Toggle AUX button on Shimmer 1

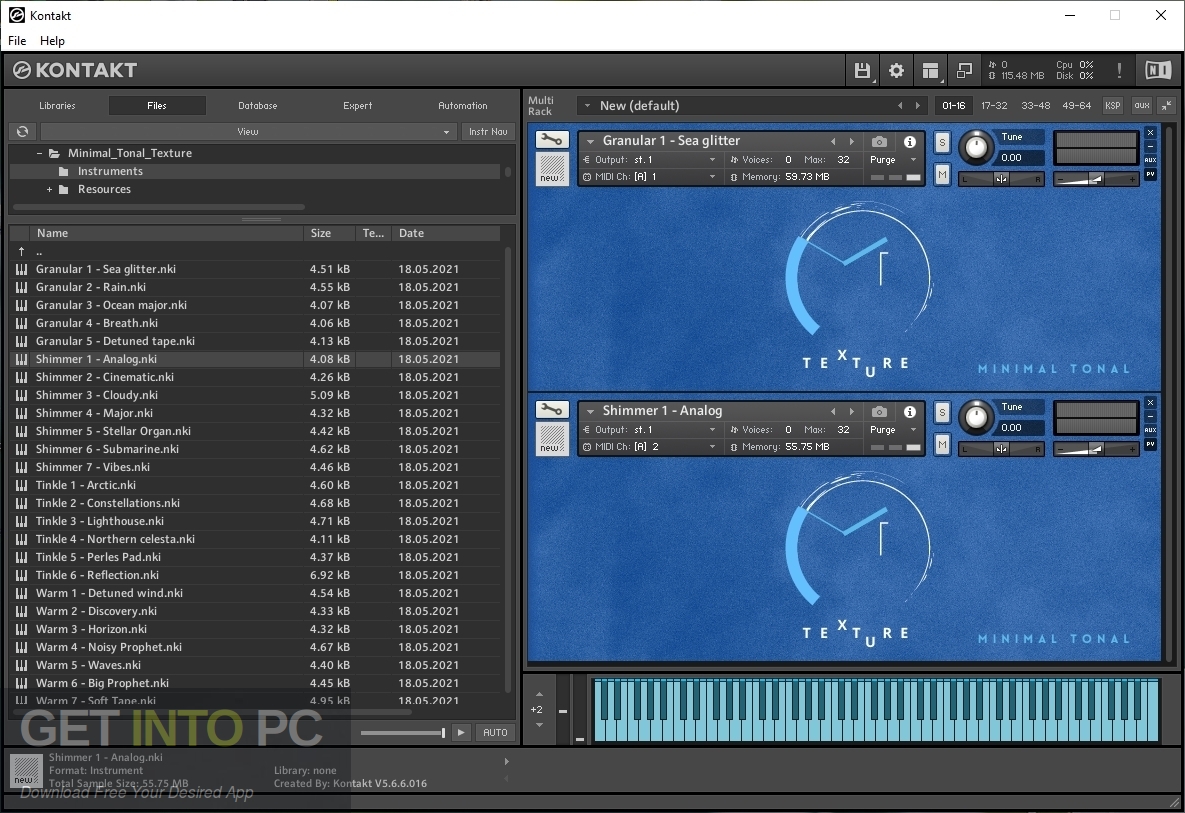point(1150,430)
